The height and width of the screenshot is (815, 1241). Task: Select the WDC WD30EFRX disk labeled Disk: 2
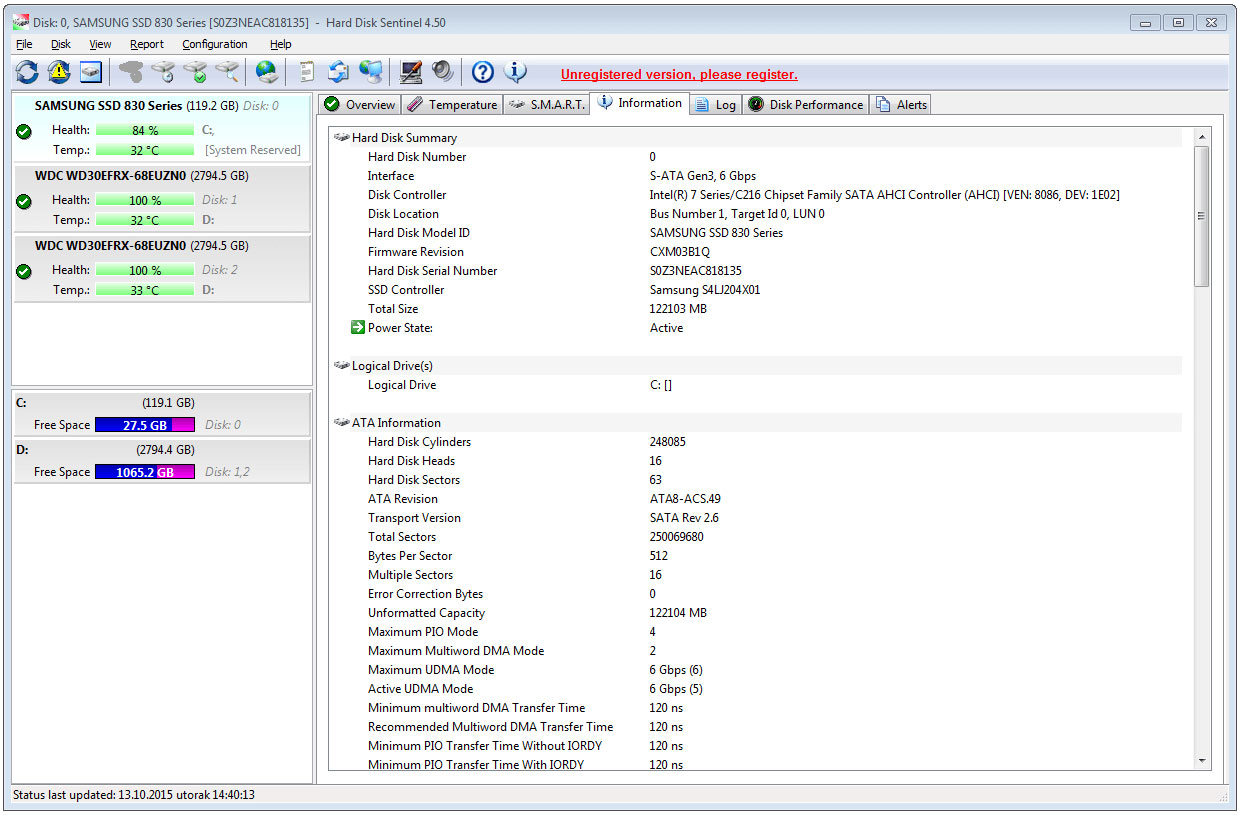161,268
